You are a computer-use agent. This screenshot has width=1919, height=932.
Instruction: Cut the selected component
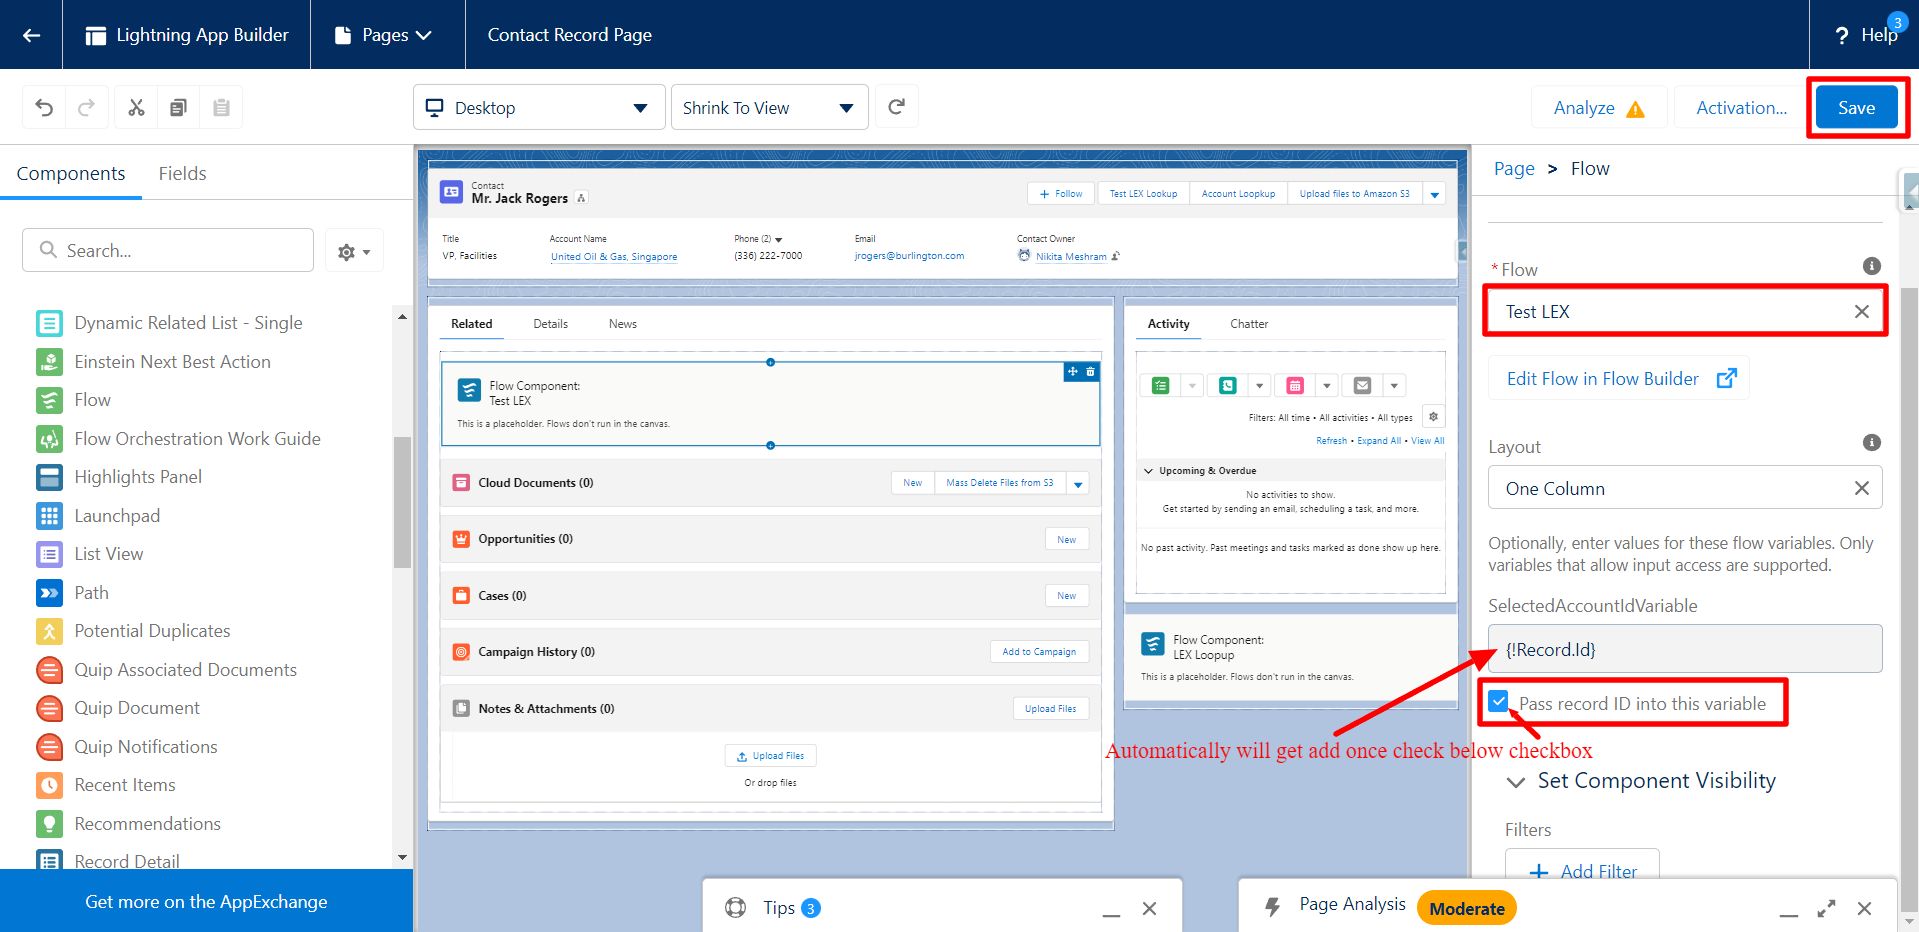pyautogui.click(x=136, y=107)
